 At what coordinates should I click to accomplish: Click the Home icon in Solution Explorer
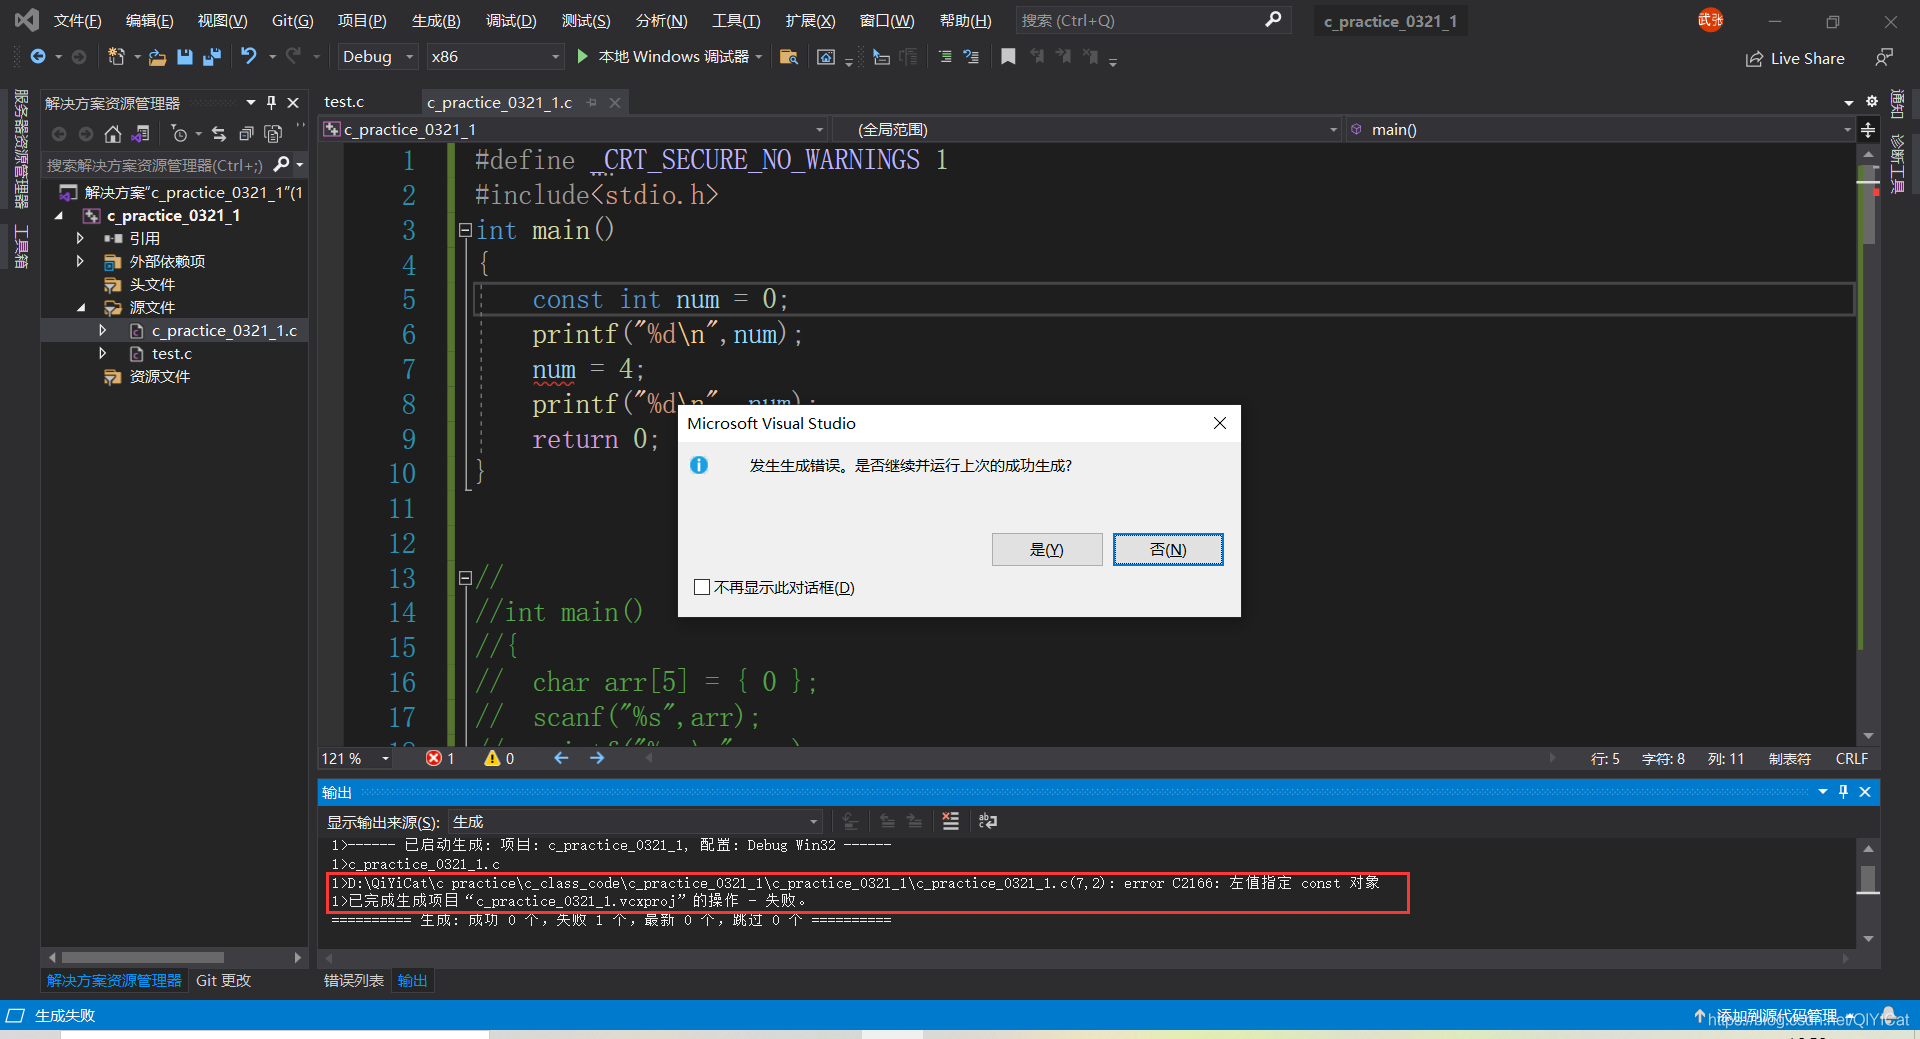pos(113,134)
